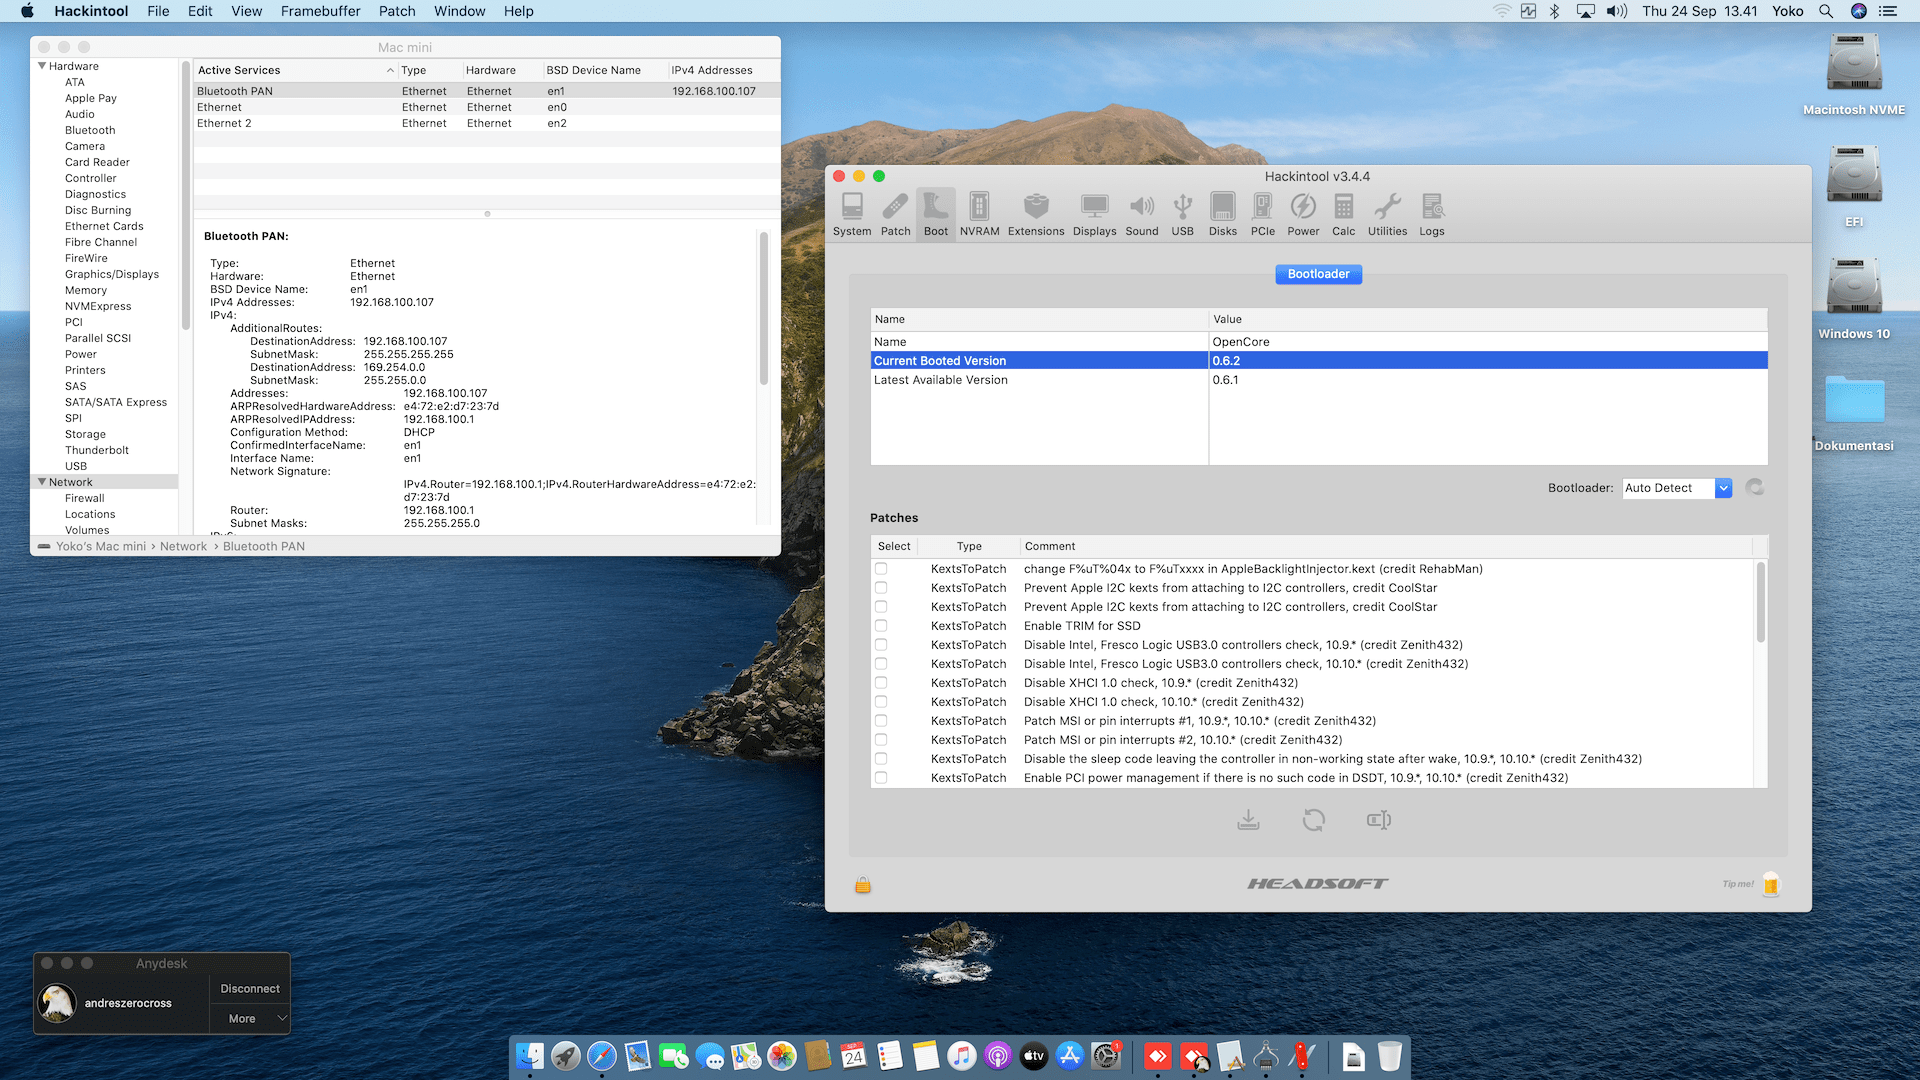Open the NVRAM tool in Hackintool
Image resolution: width=1920 pixels, height=1080 pixels.
pos(979,214)
